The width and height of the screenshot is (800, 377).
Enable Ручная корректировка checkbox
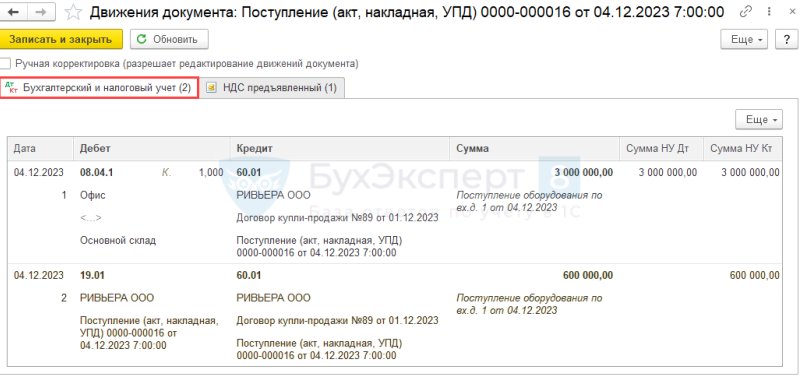6,64
